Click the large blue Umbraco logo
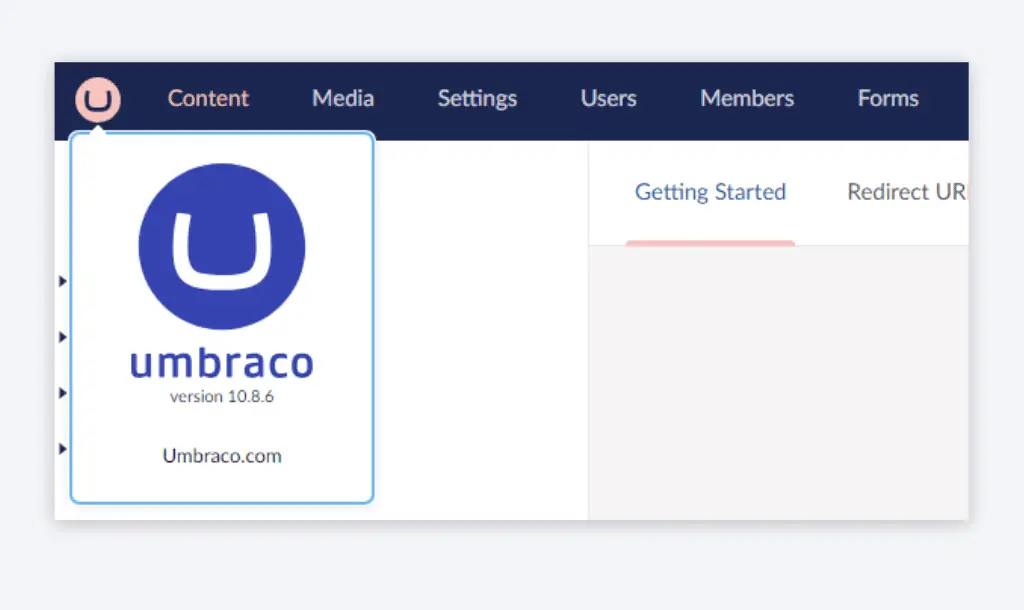The width and height of the screenshot is (1024, 610). 222,246
